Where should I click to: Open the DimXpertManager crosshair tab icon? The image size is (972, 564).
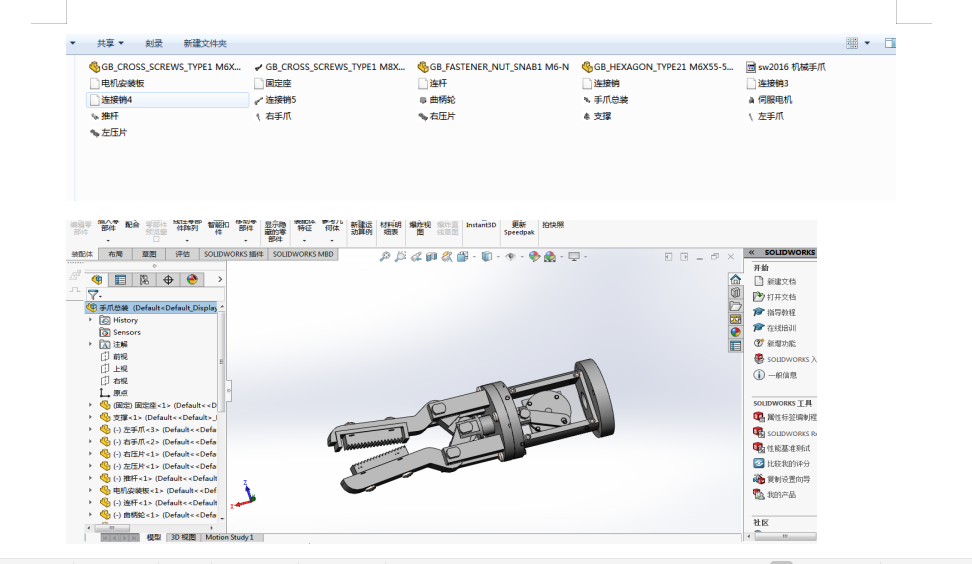(x=168, y=280)
